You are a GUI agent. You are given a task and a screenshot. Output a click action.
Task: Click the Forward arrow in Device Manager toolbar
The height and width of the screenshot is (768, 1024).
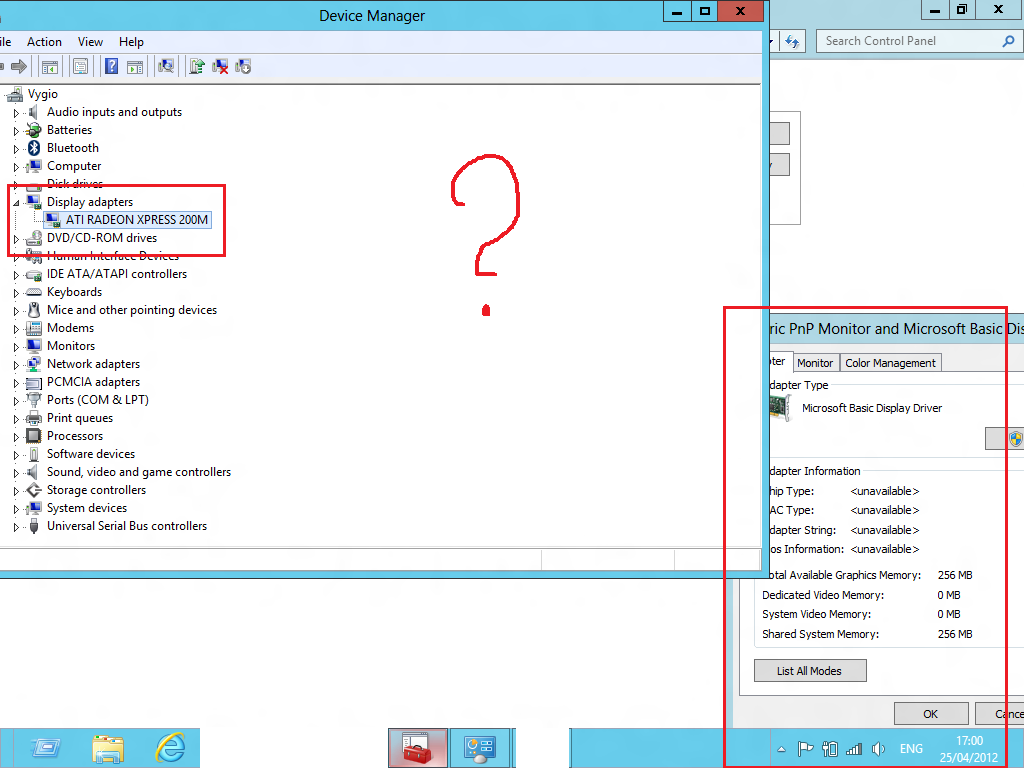tap(19, 66)
